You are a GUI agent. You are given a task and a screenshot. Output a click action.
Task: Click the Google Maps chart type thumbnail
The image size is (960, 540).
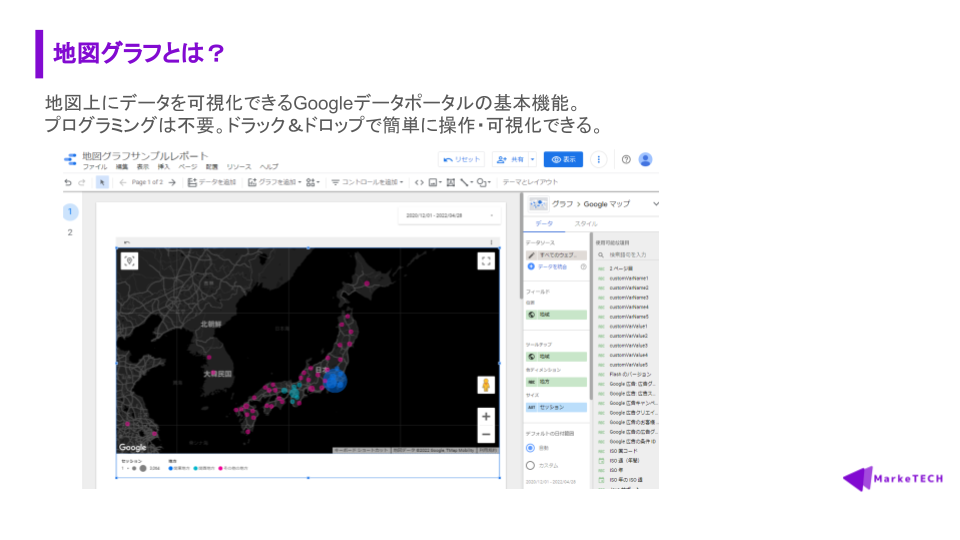coord(538,204)
